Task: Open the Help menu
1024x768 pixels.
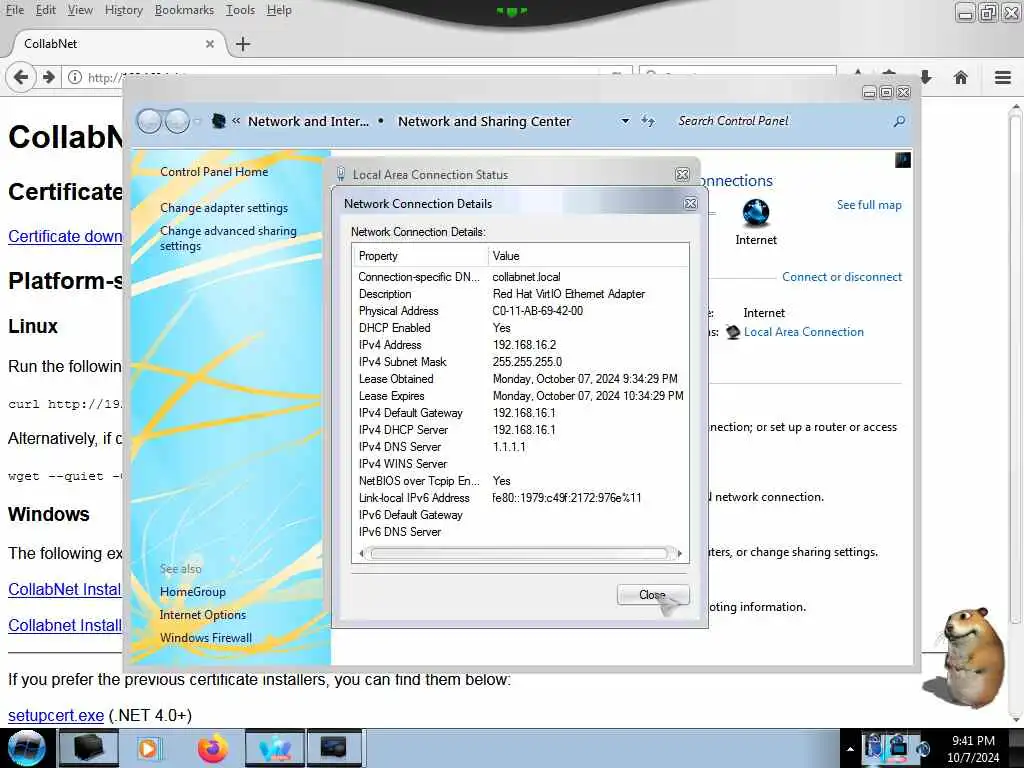Action: (279, 10)
